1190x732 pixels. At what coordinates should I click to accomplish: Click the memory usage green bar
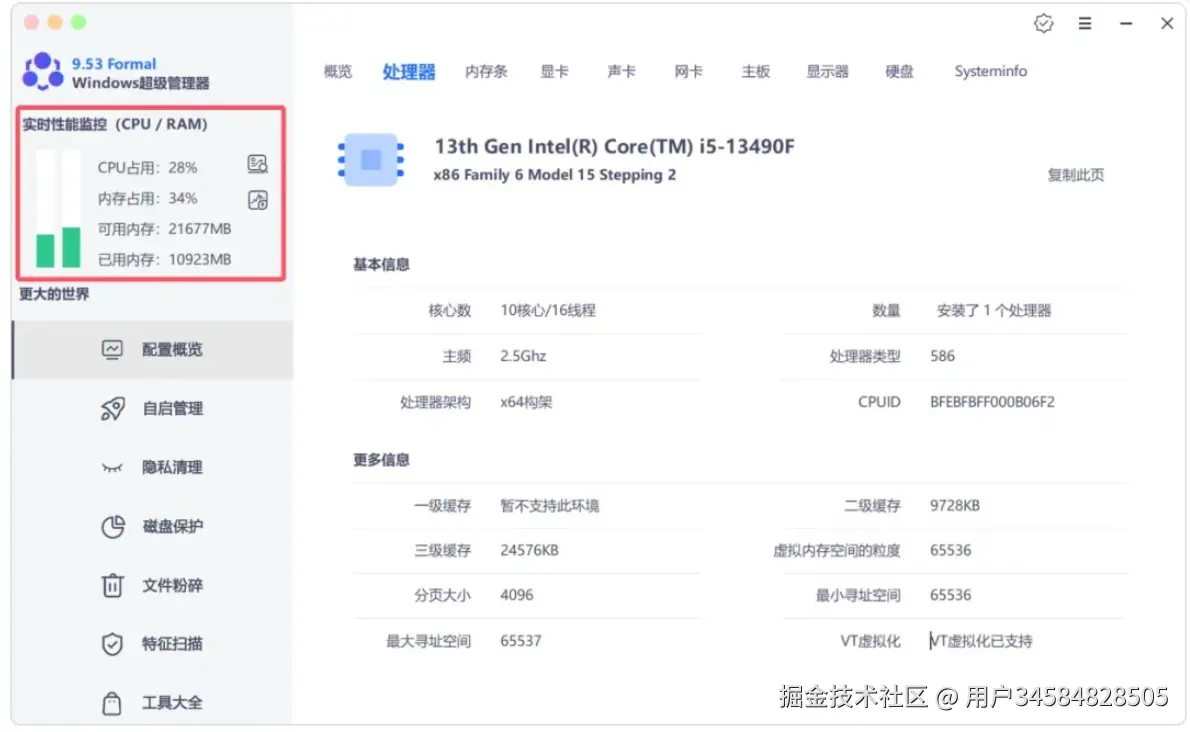[x=71, y=247]
